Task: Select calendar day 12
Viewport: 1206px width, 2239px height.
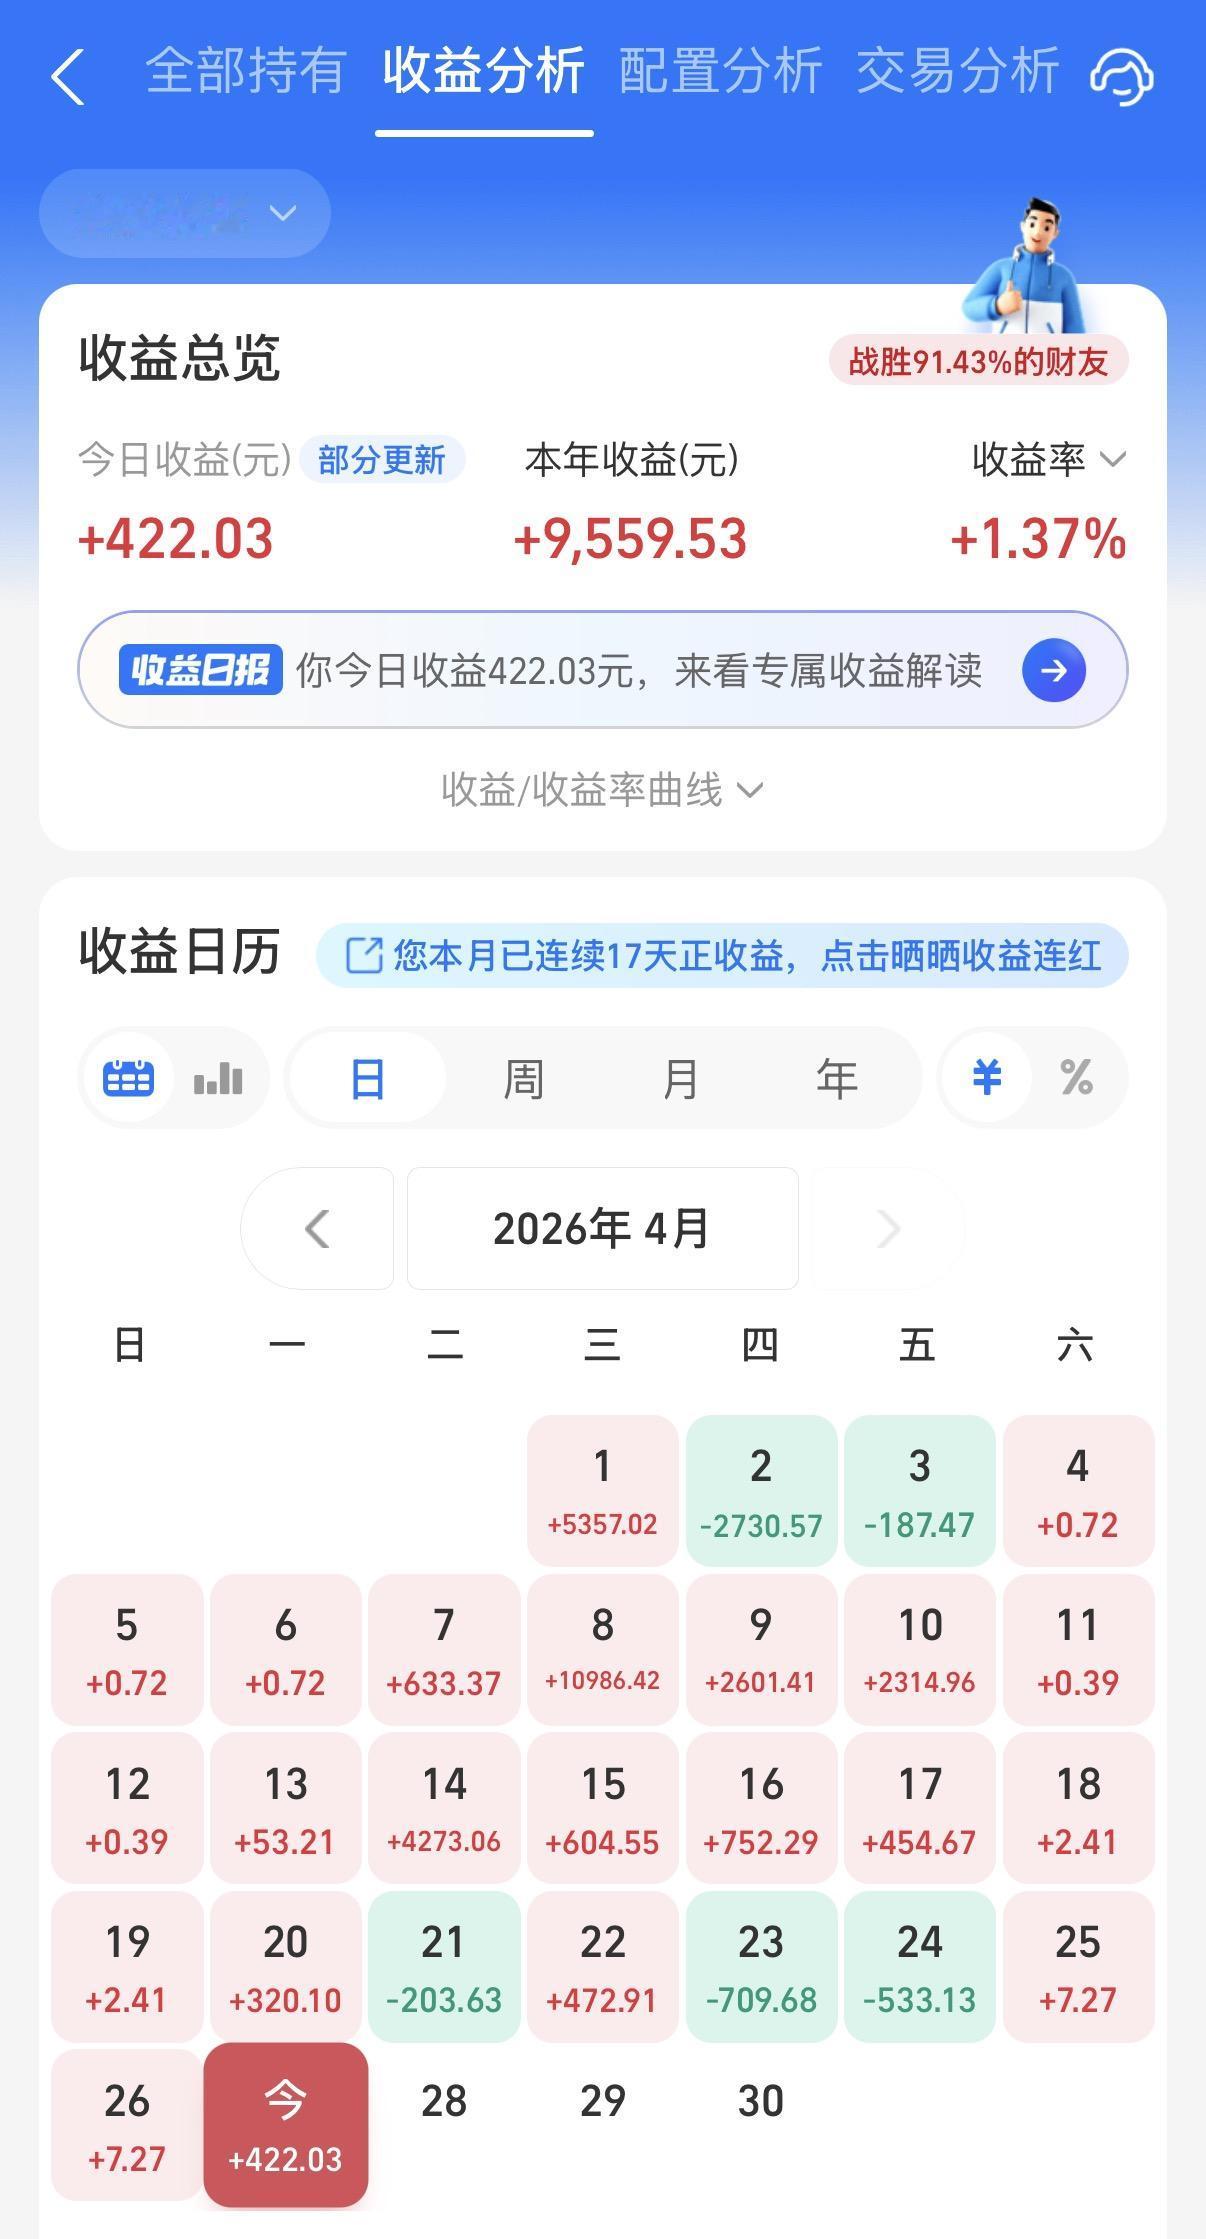Action: click(x=127, y=1808)
